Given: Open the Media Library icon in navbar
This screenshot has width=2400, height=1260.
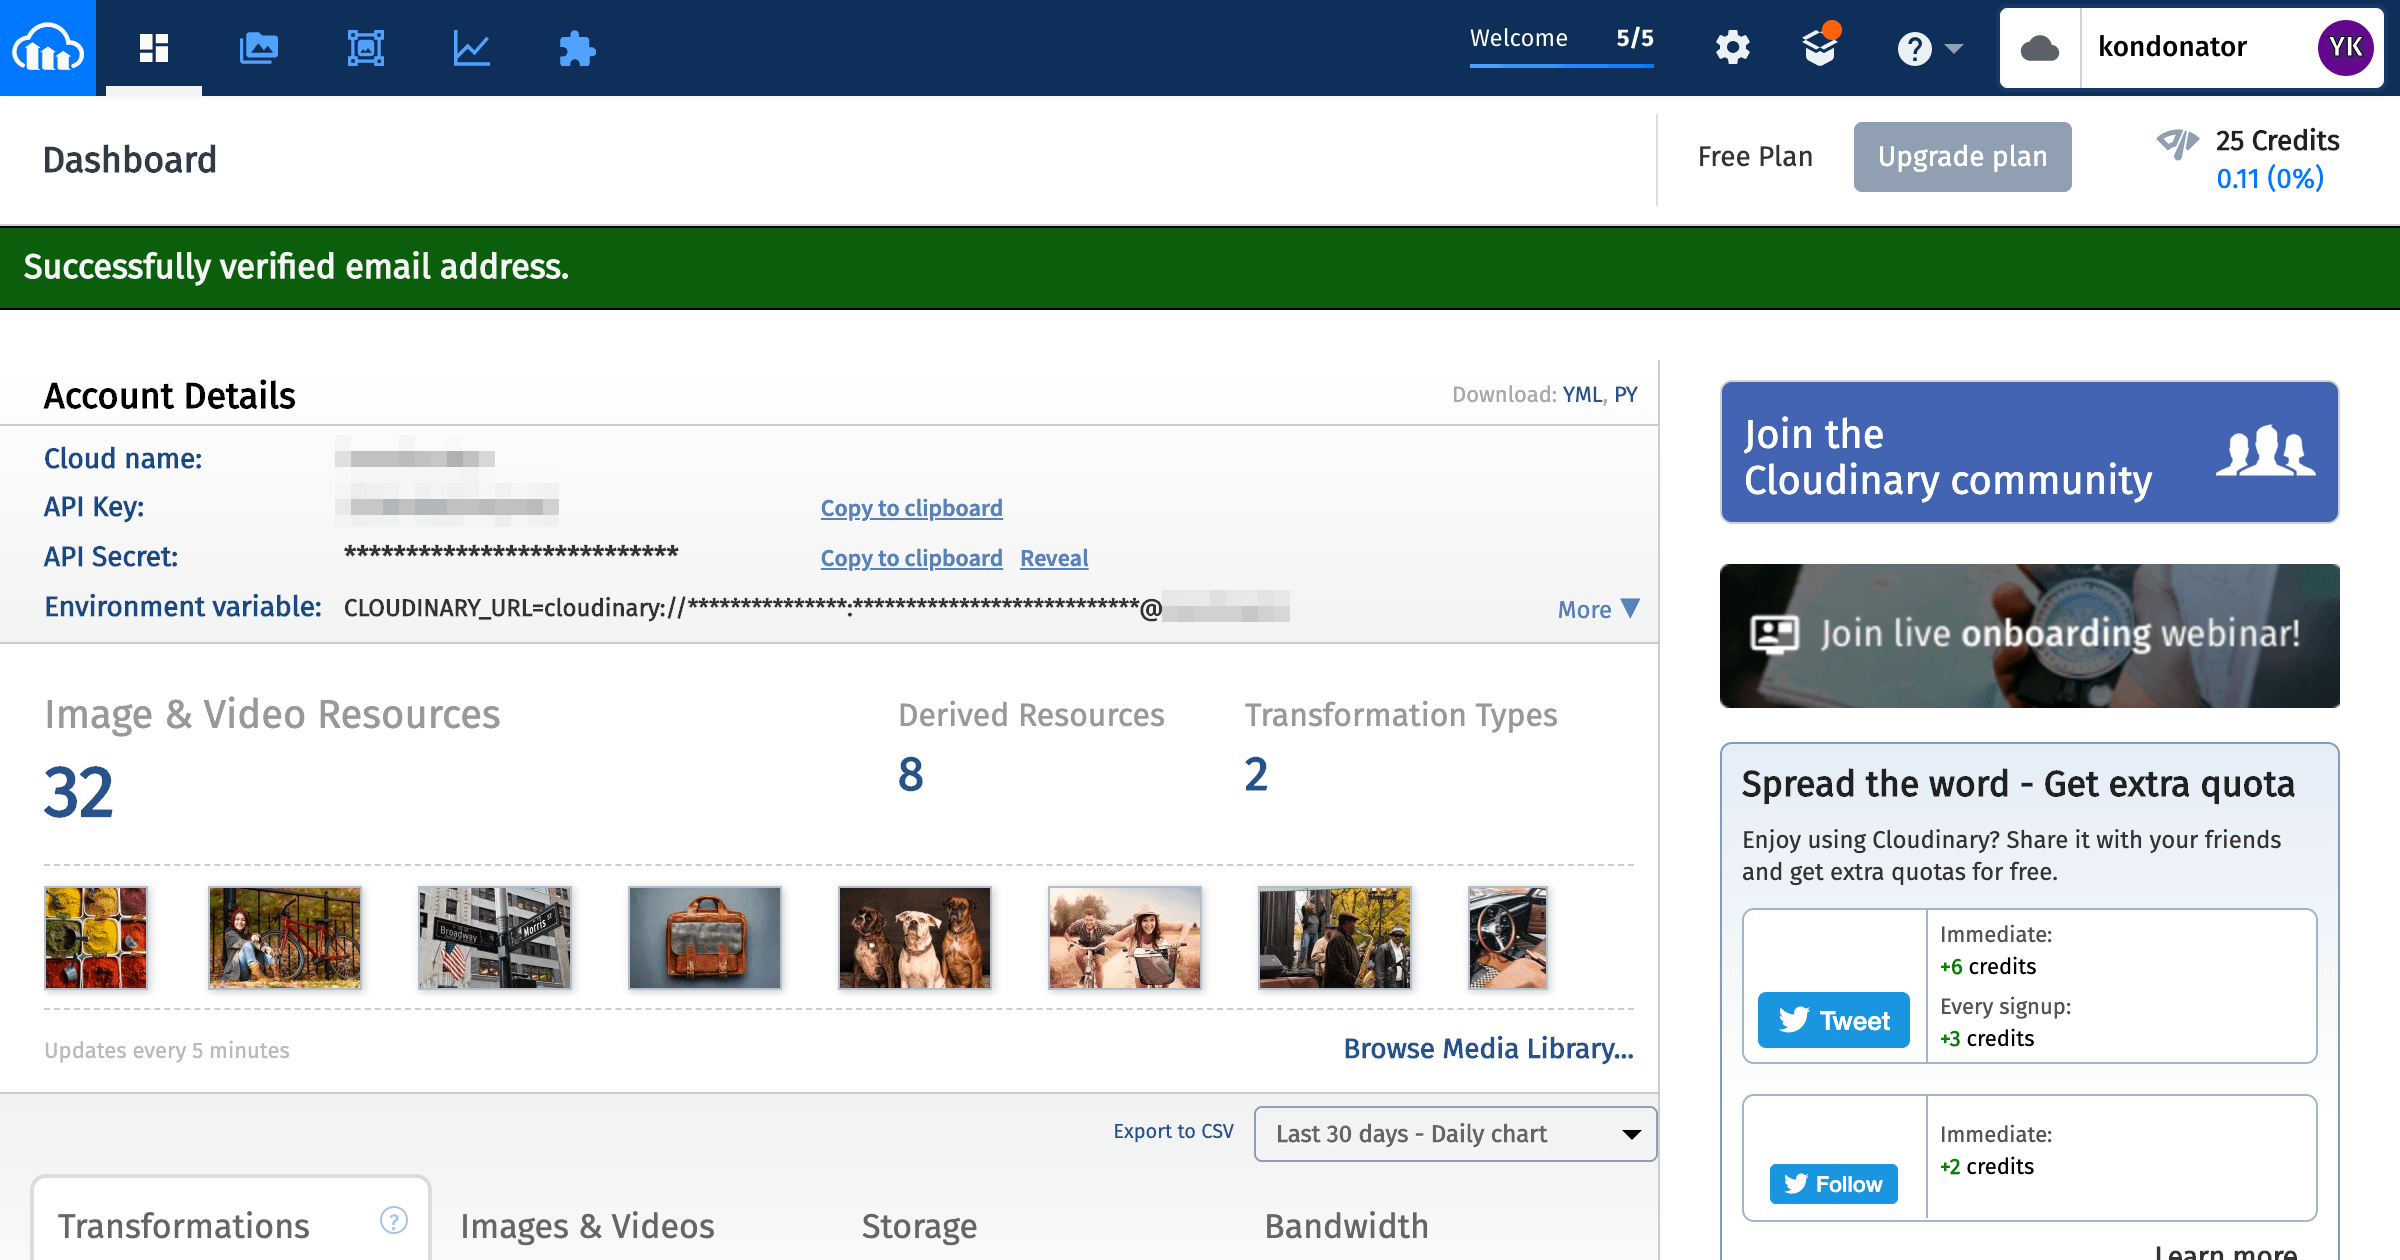Looking at the screenshot, I should click(259, 48).
